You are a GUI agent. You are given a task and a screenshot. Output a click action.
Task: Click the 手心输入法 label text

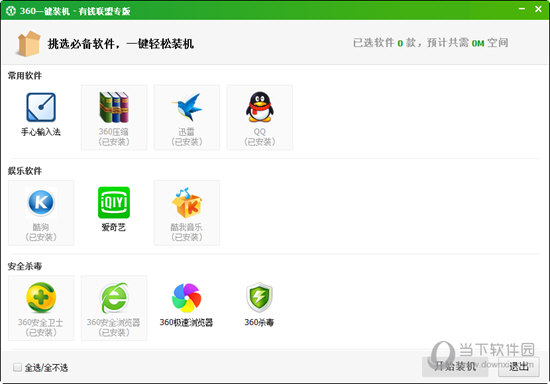click(41, 132)
